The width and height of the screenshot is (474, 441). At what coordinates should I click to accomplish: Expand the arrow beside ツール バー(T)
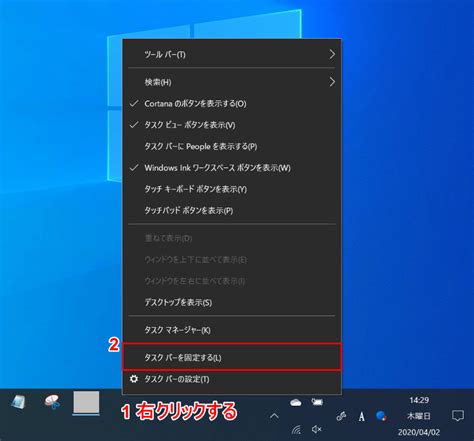(x=332, y=54)
